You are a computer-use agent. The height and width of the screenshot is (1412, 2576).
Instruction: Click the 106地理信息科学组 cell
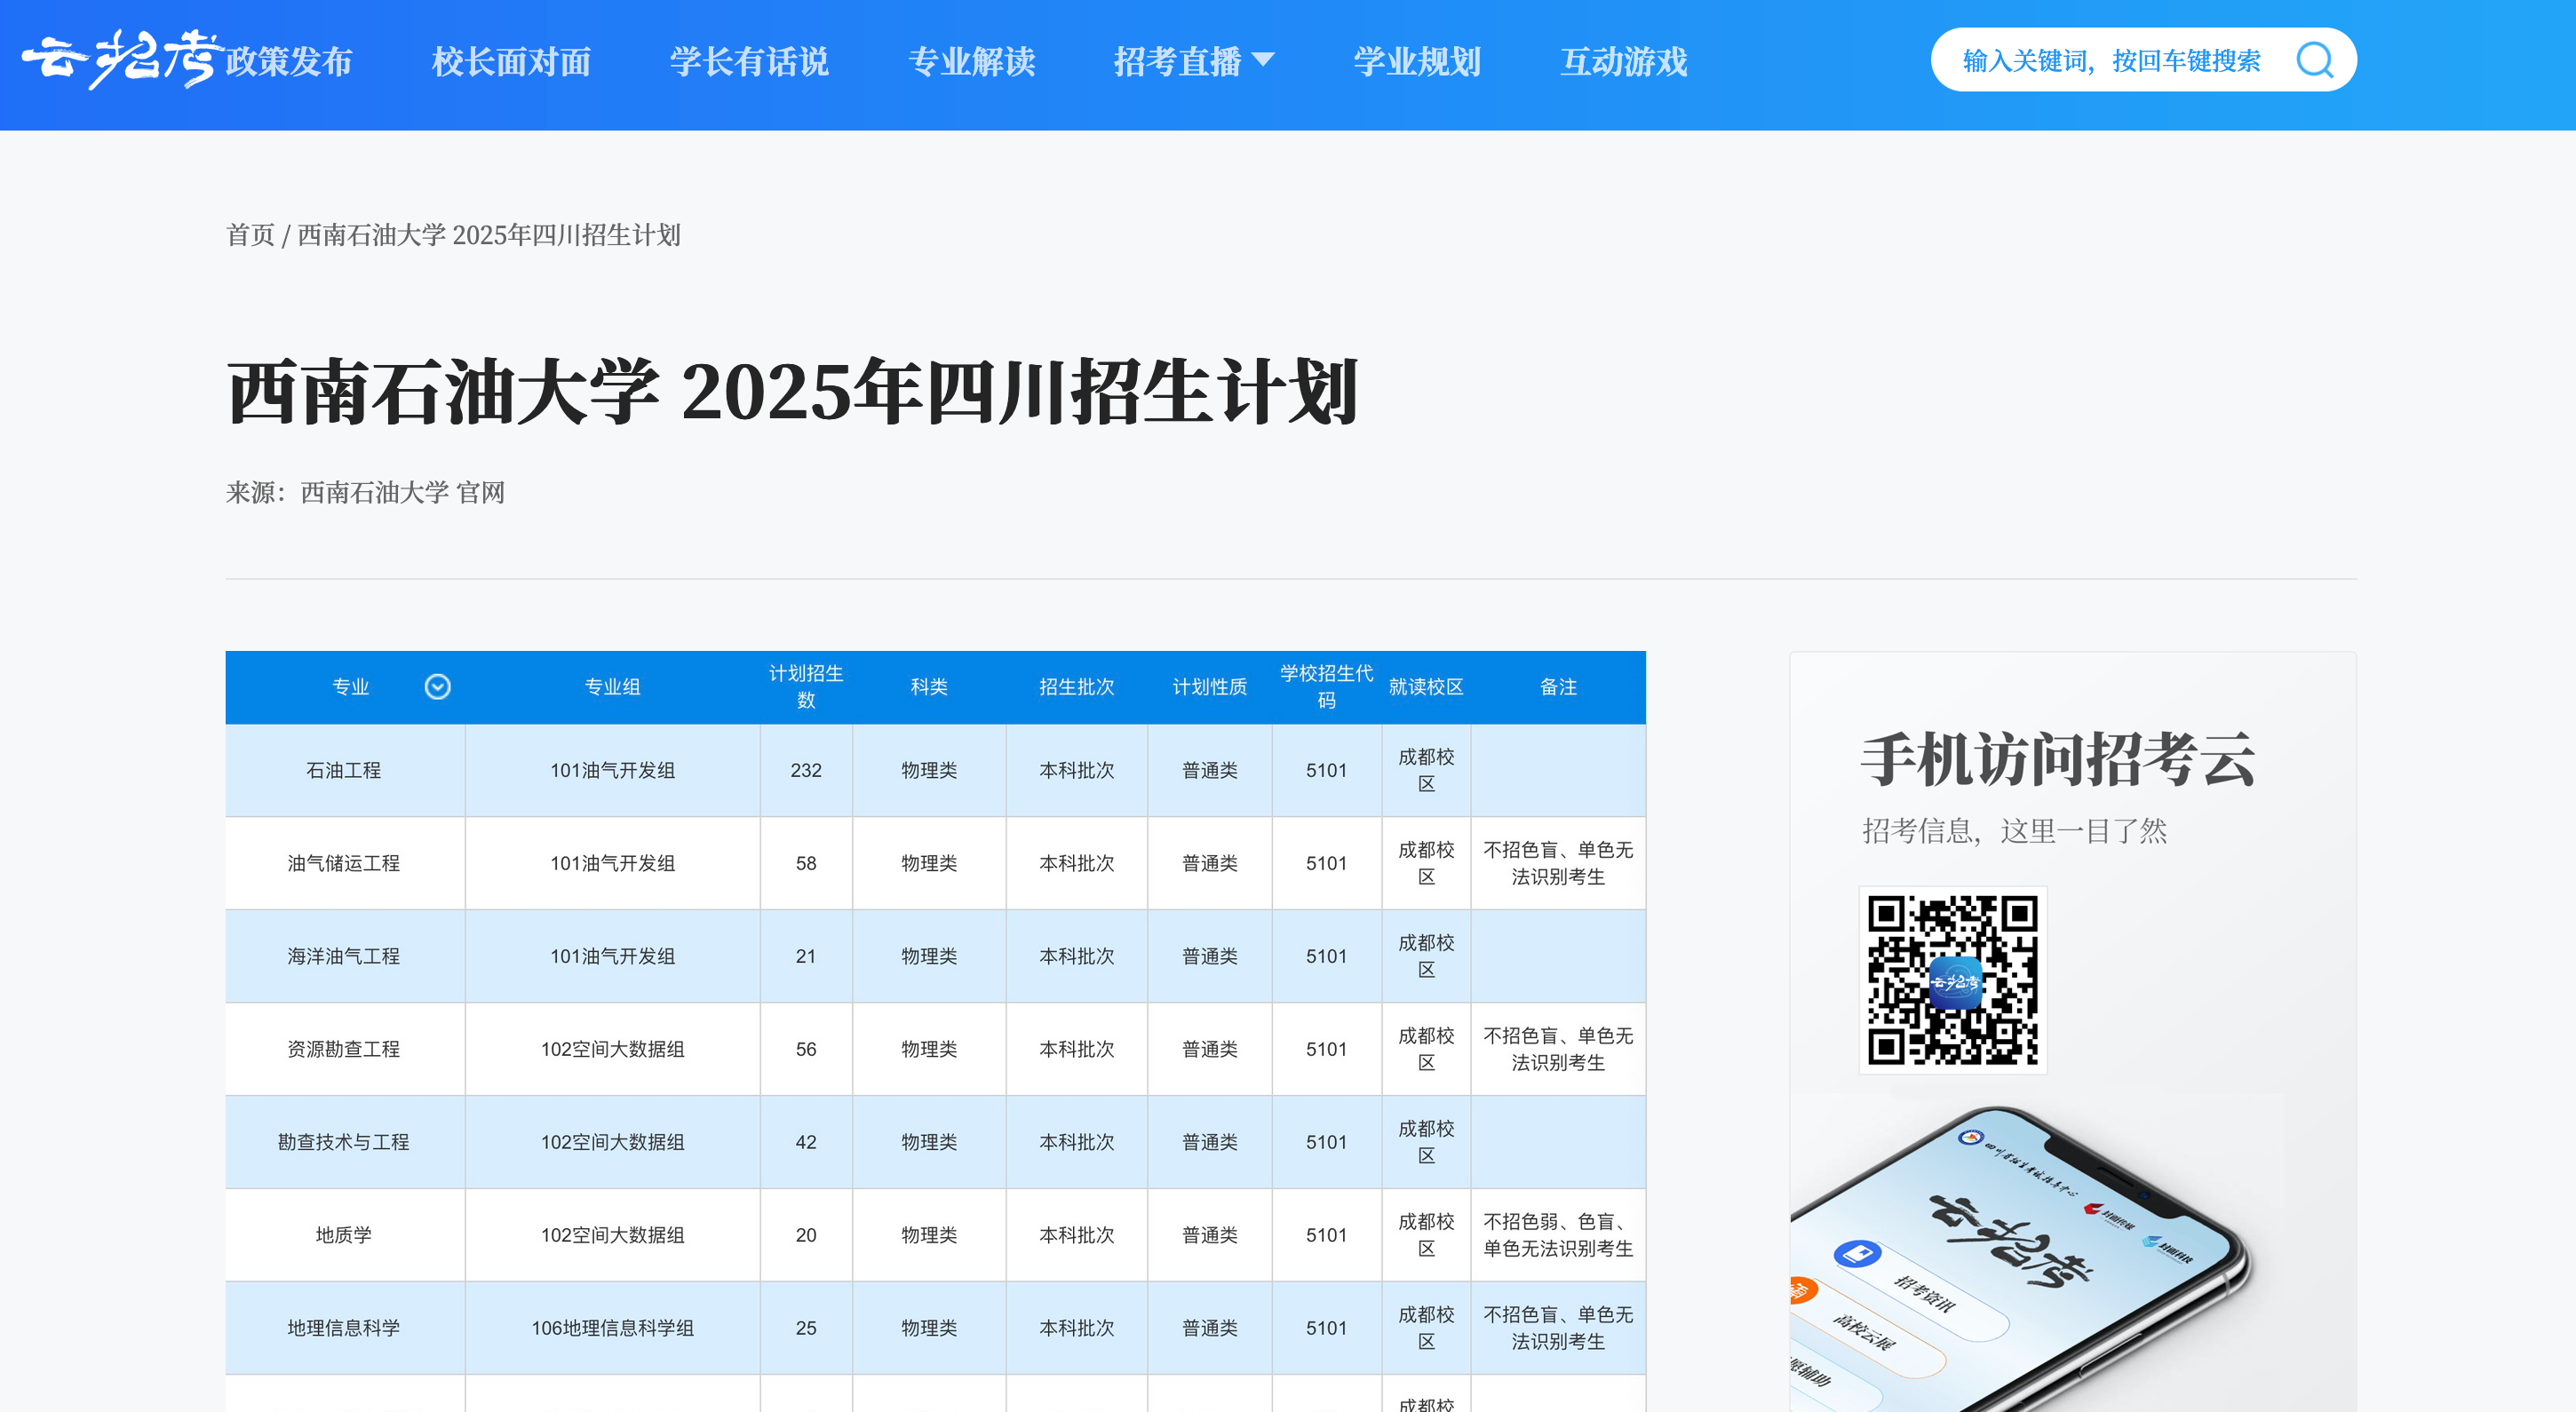(x=612, y=1328)
